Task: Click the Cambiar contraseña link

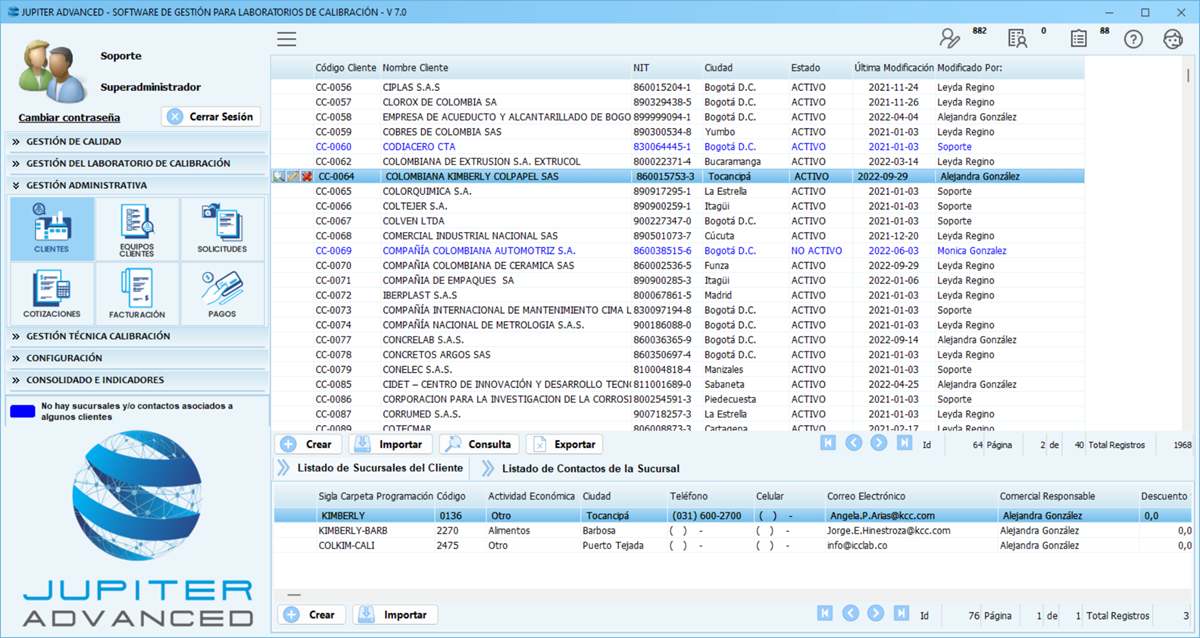Action: [69, 117]
